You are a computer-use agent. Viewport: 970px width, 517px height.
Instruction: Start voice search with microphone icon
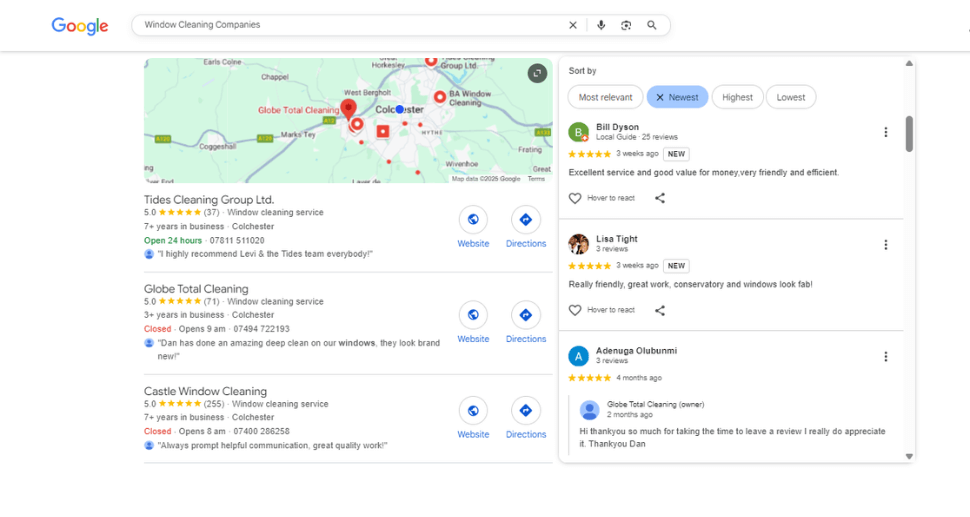(x=601, y=25)
